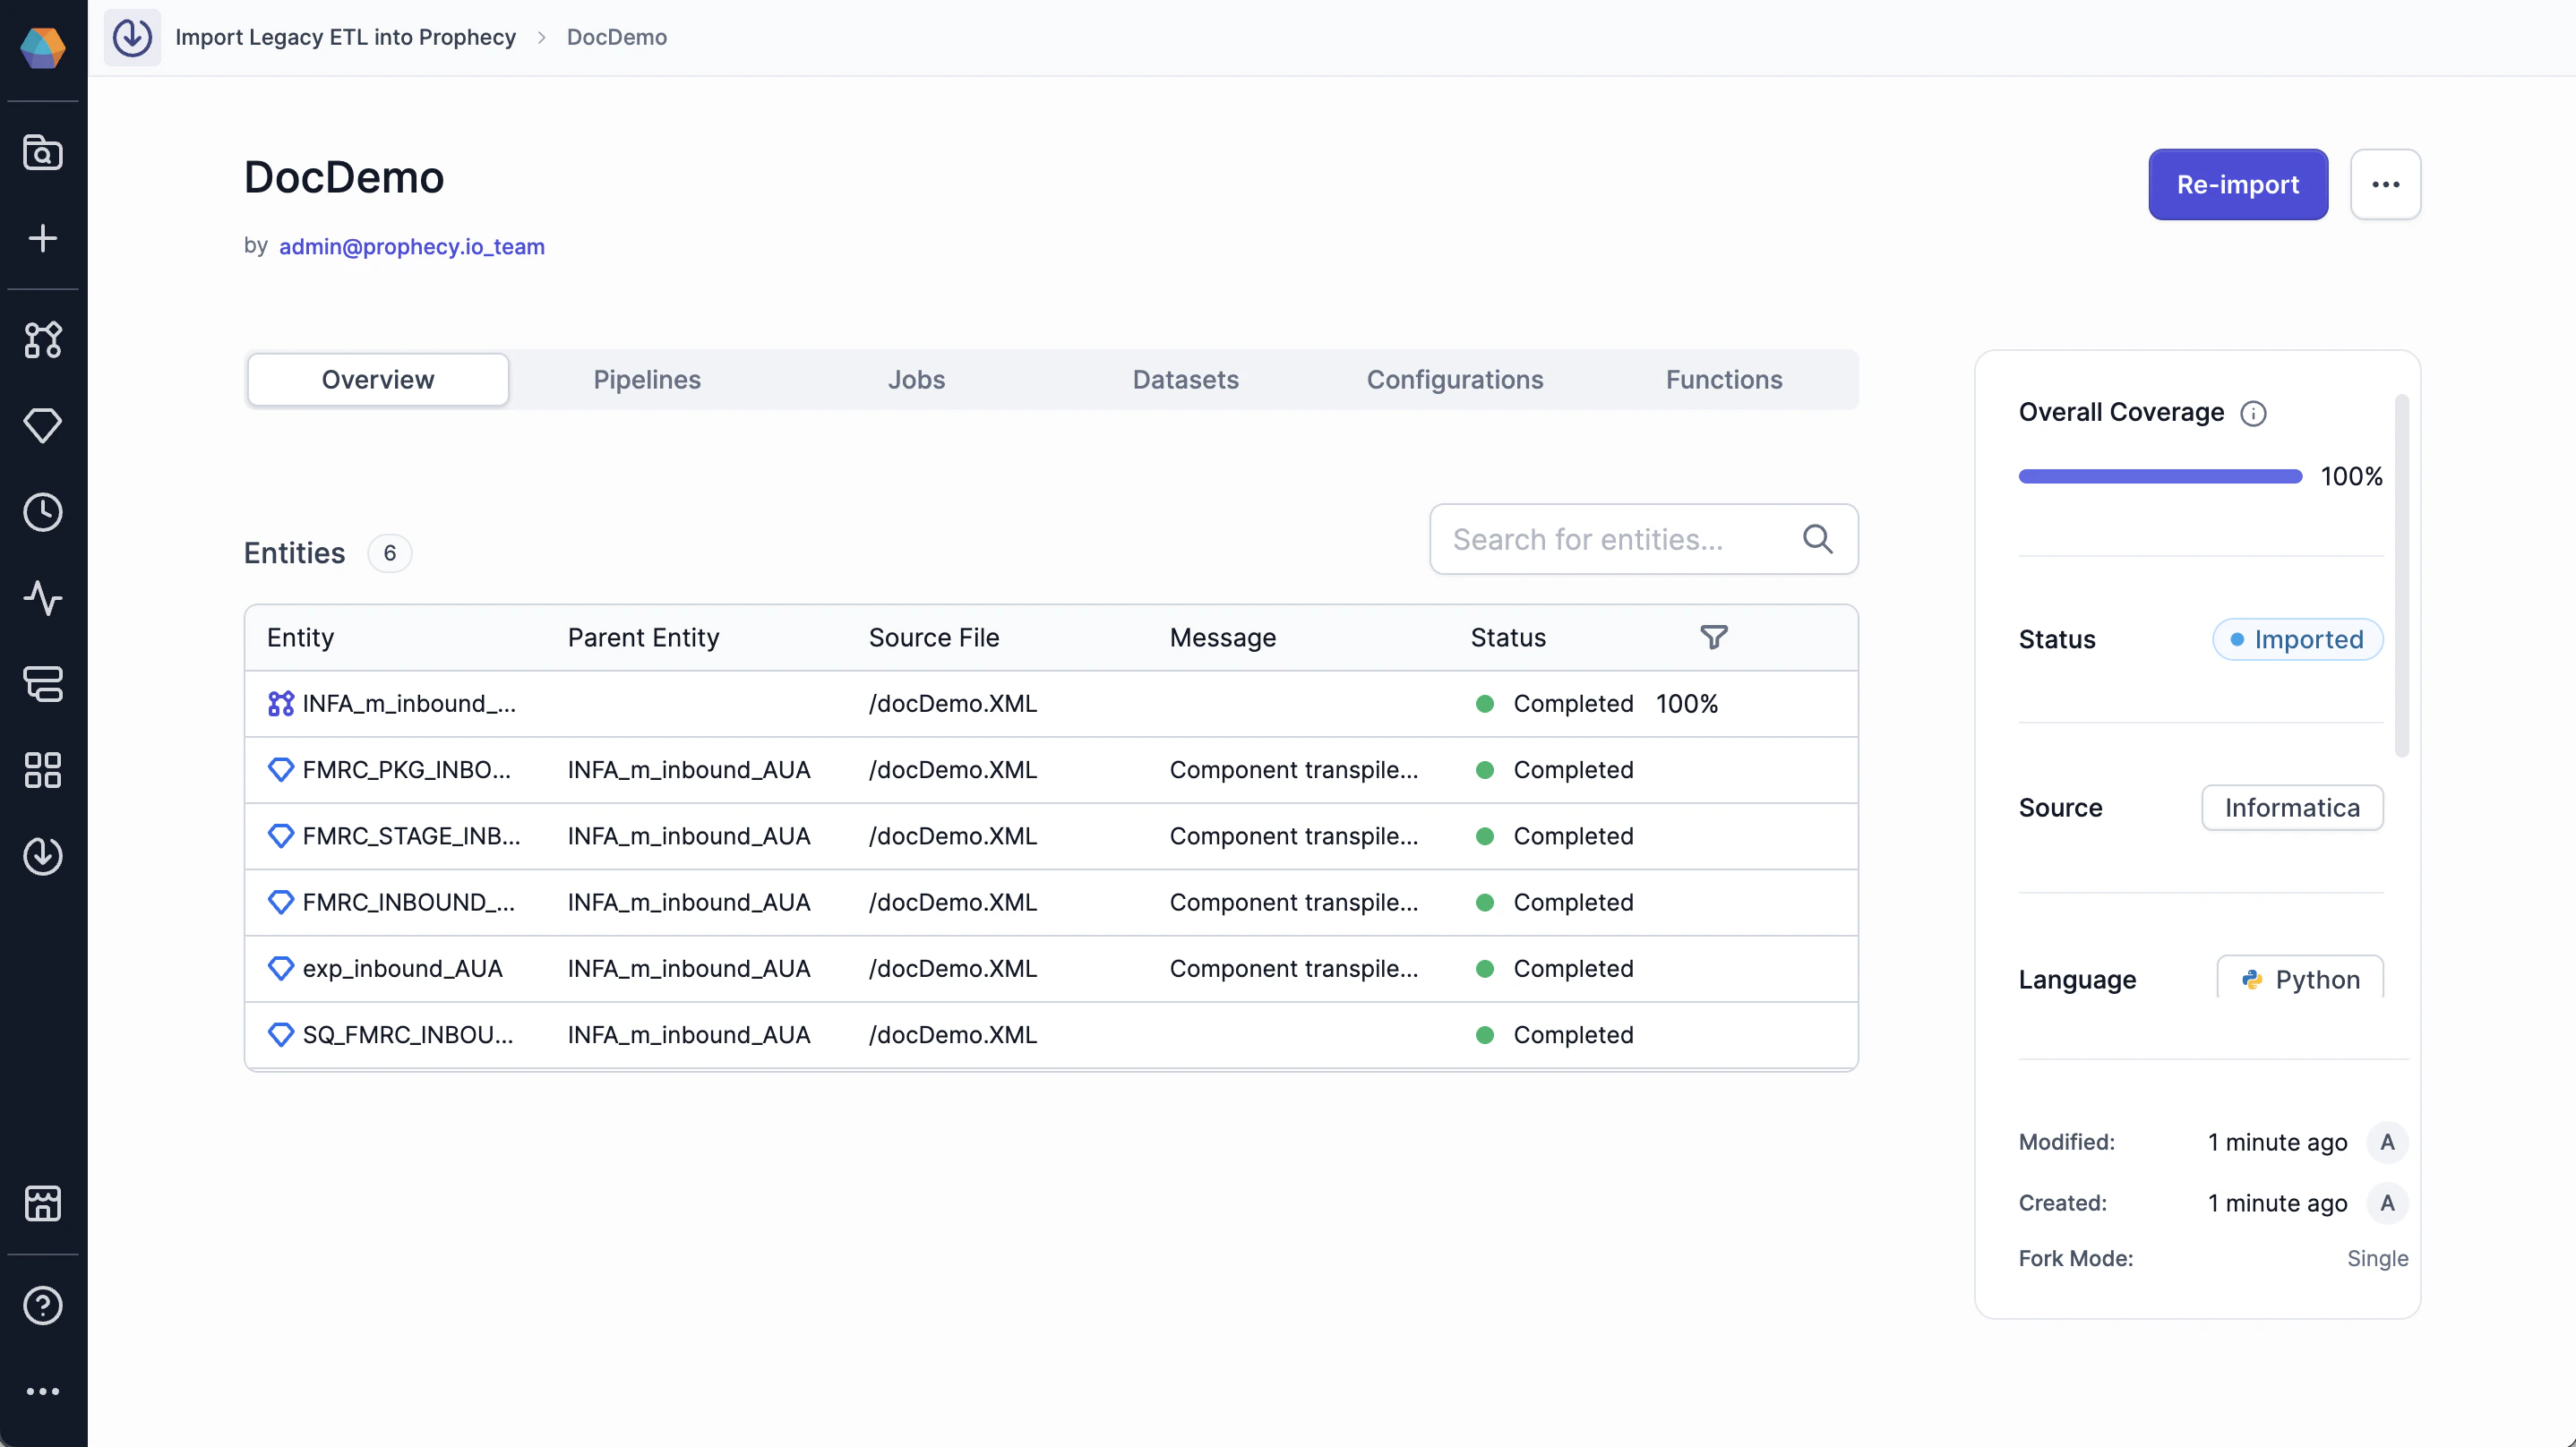This screenshot has width=2576, height=1447.
Task: Open the Configurations tab
Action: pos(1454,380)
